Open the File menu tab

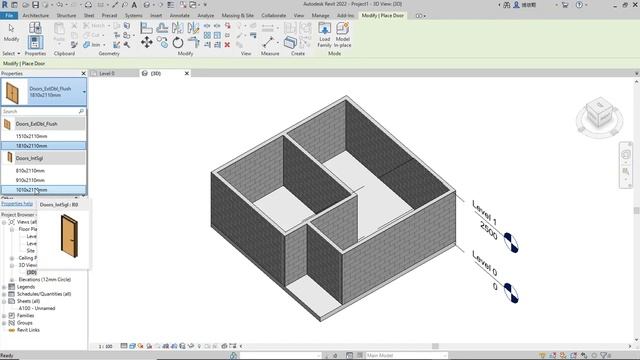click(x=9, y=16)
